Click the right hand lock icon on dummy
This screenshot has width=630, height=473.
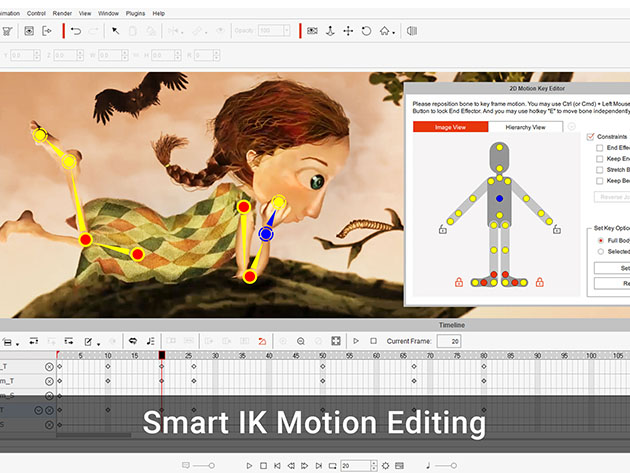coord(556,229)
